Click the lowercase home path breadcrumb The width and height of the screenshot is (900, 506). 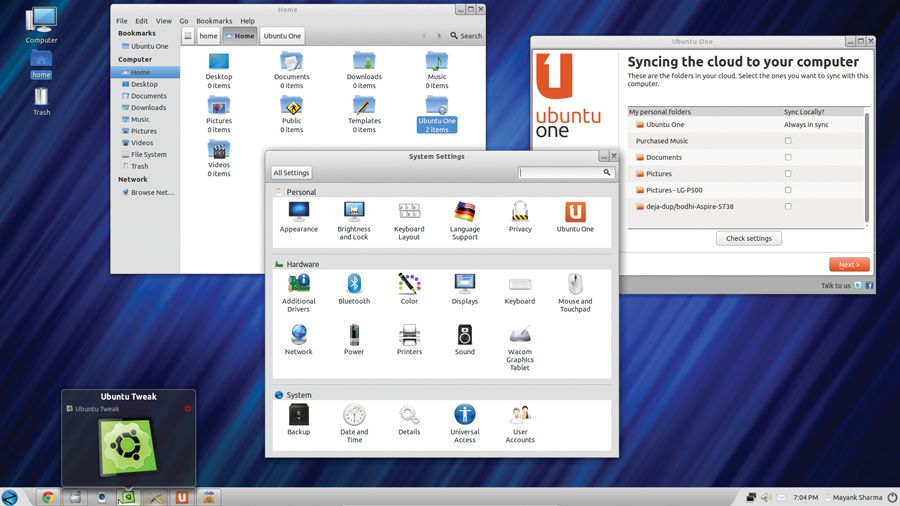(208, 36)
